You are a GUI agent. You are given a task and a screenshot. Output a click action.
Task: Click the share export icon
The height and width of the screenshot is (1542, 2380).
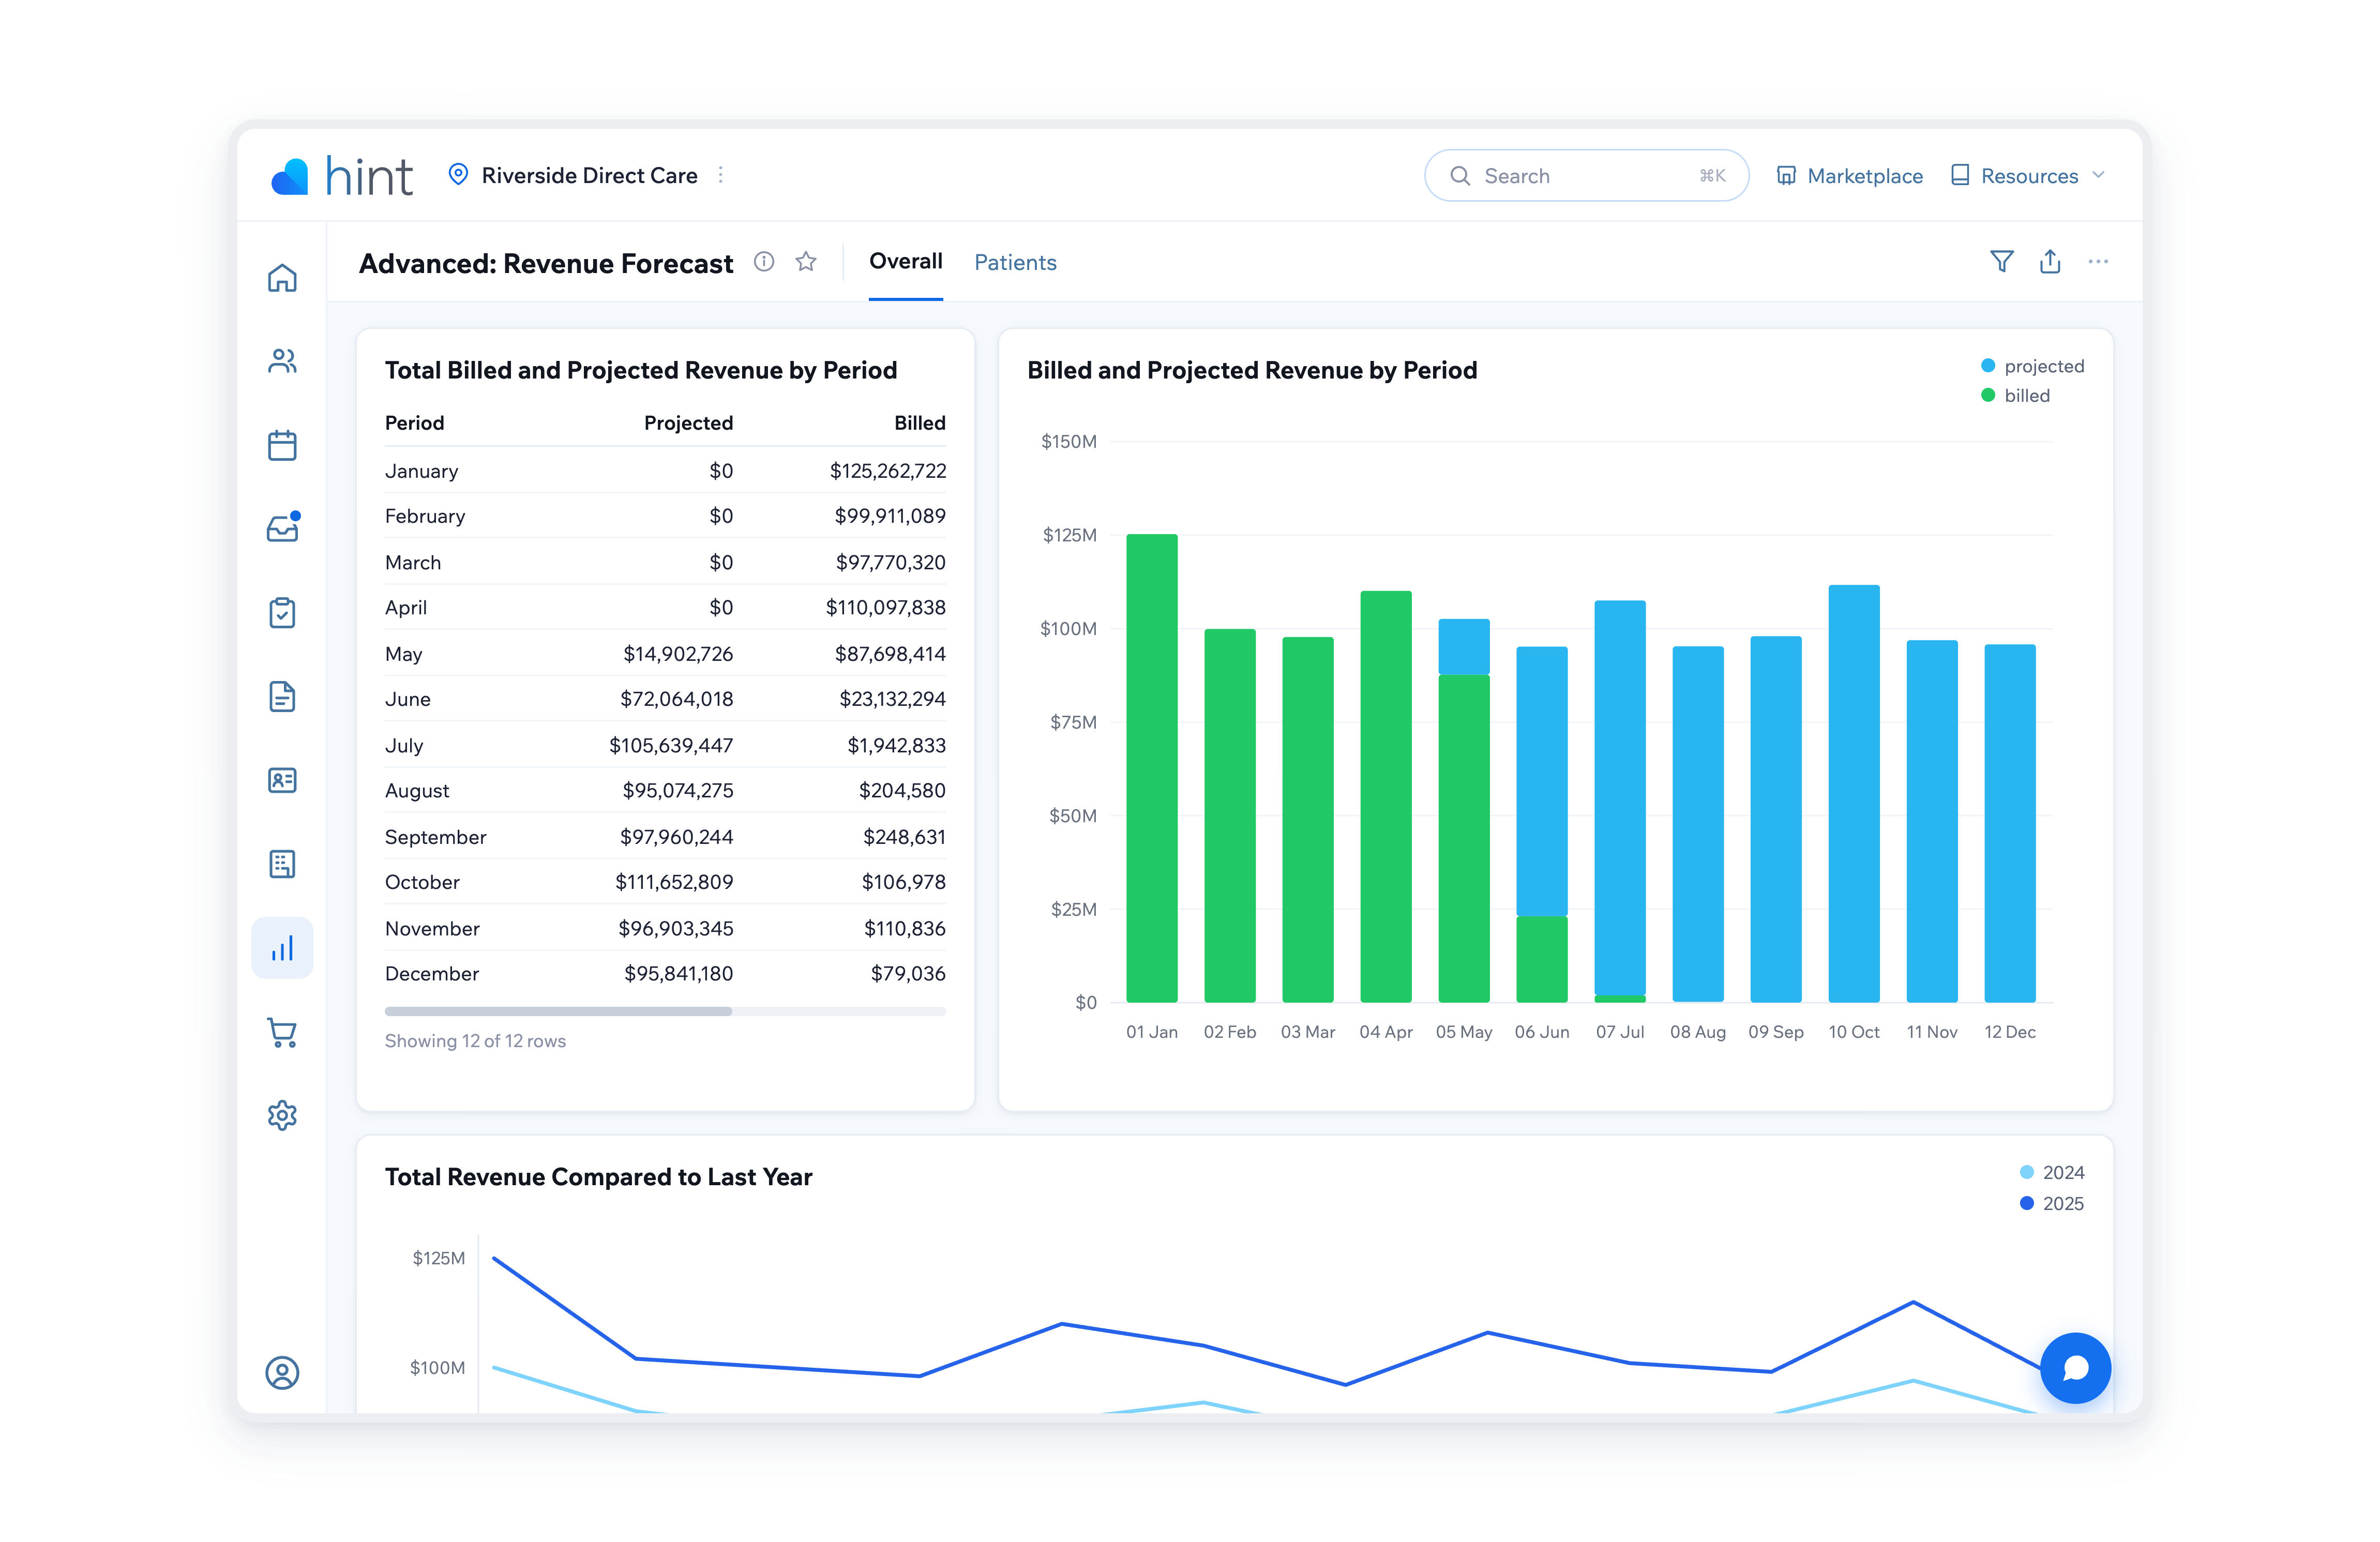tap(2050, 262)
